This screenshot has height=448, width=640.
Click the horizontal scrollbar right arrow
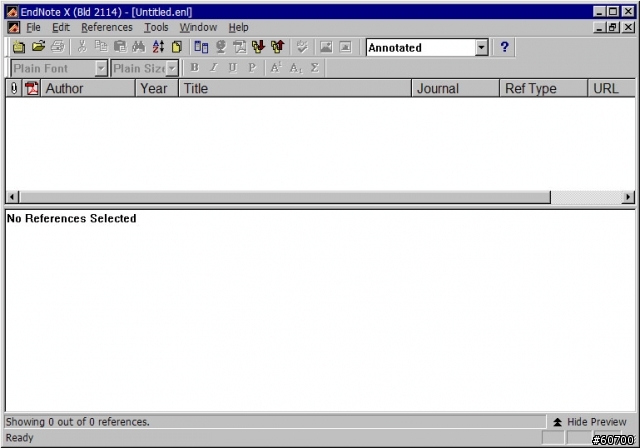click(x=628, y=197)
